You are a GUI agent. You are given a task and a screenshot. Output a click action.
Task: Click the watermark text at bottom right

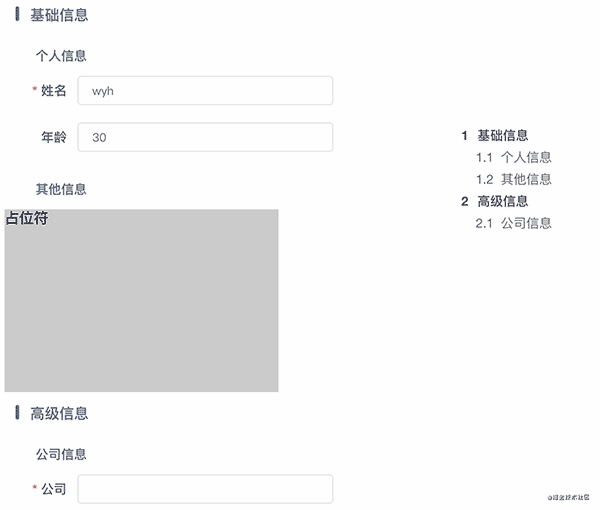click(x=568, y=497)
